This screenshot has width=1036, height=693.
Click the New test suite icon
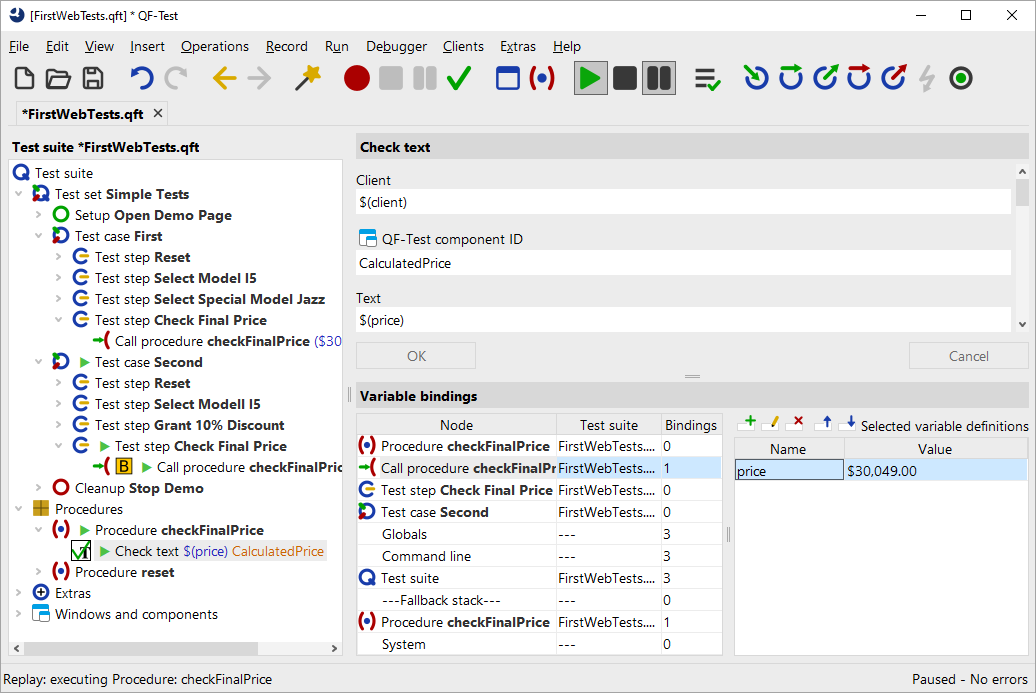click(x=24, y=78)
